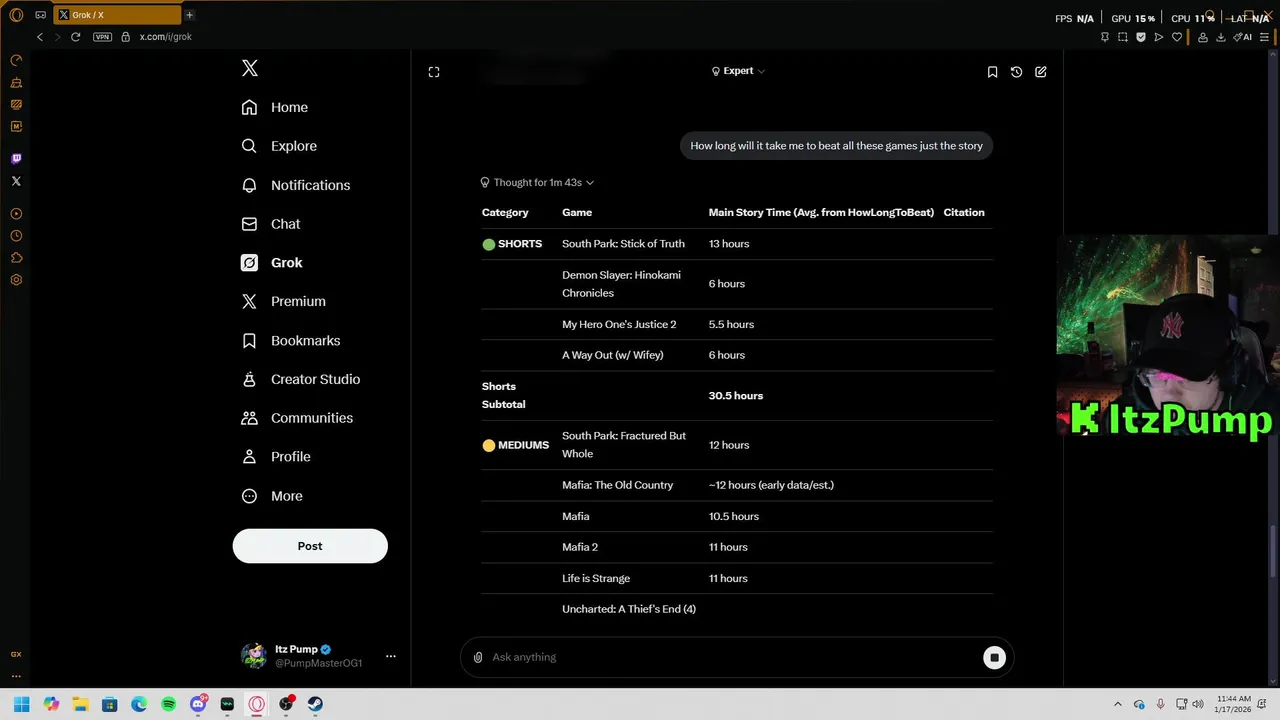Screen dimensions: 1280x720
Task: Select the 'Grok / X' browser tab
Action: tap(116, 15)
